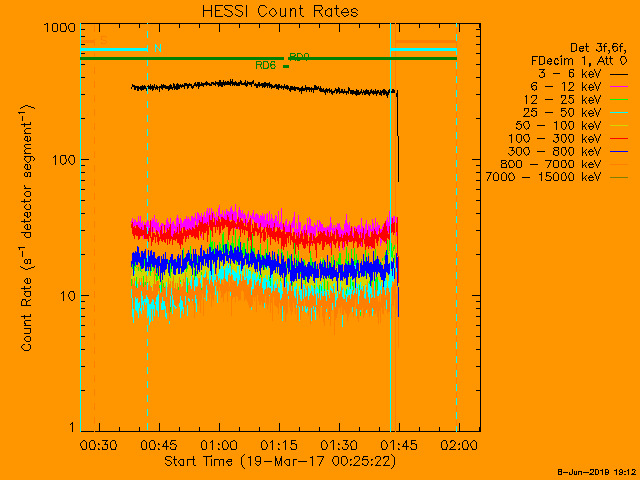Image resolution: width=640 pixels, height=480 pixels.
Task: Click the '7000 - 15000 keV' legend label
Action: click(543, 177)
